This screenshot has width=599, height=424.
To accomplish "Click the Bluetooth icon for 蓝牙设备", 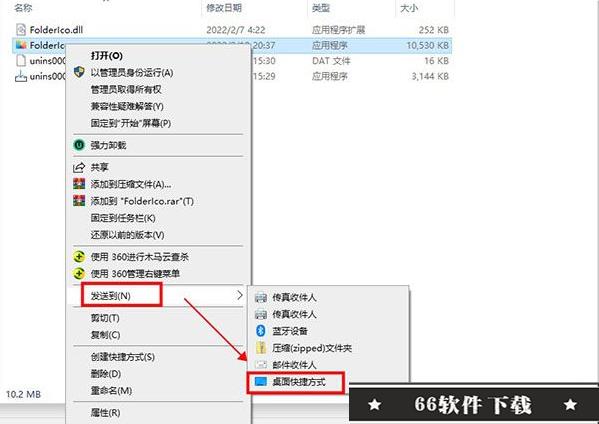I will (x=261, y=331).
